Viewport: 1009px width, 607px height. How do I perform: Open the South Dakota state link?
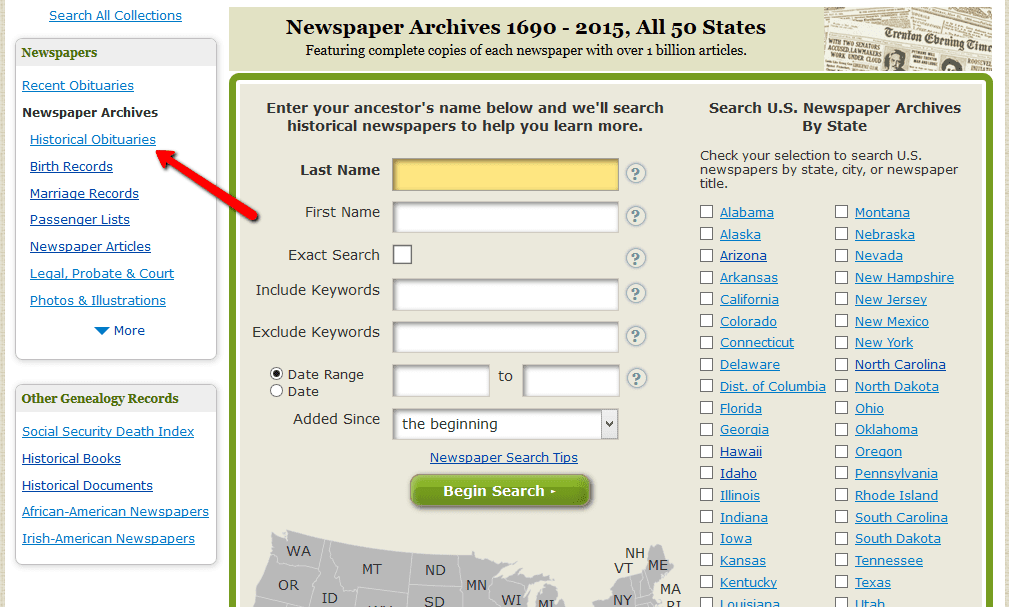(x=897, y=539)
